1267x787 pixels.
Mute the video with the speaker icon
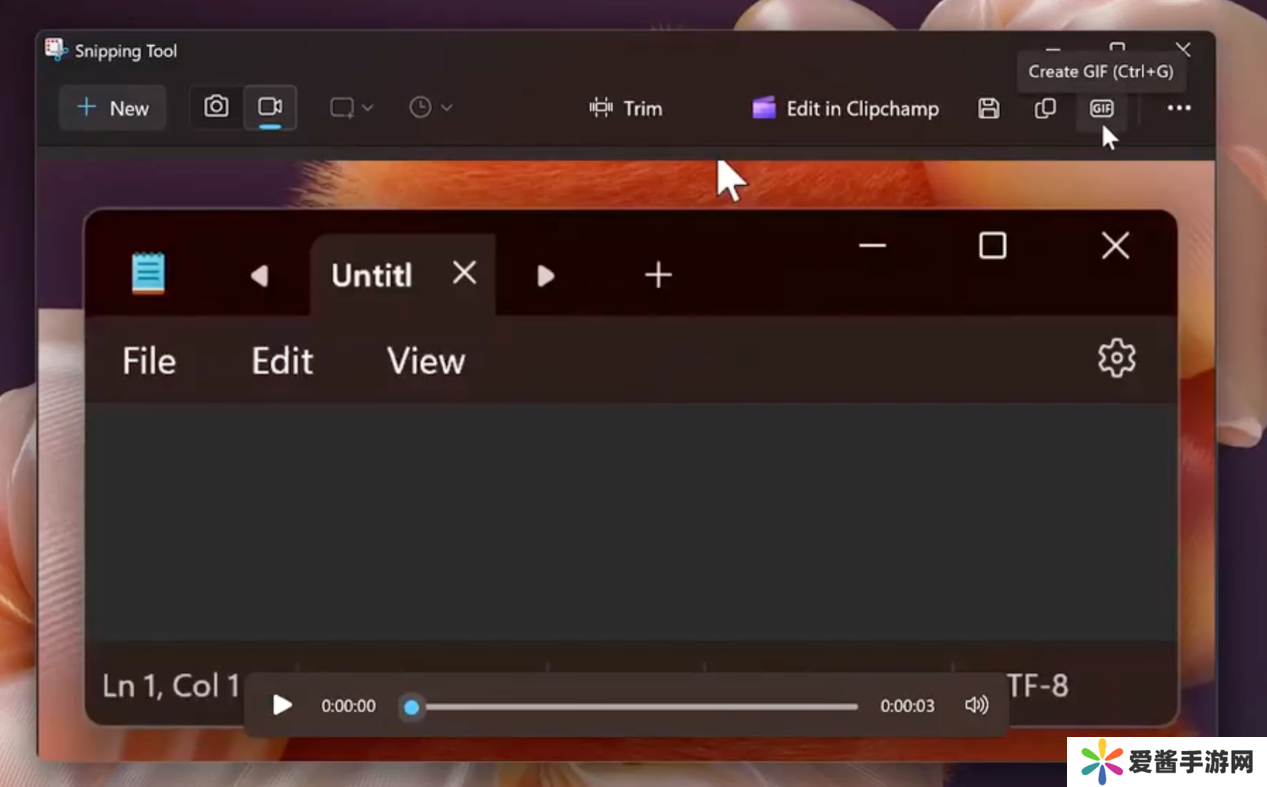[x=976, y=705]
